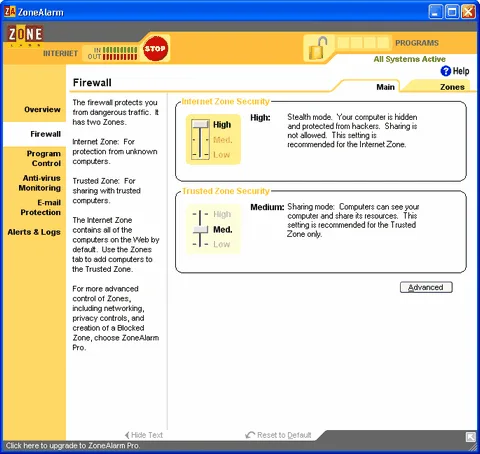Click the PROGRAMS label
The image size is (480, 454).
tap(417, 43)
